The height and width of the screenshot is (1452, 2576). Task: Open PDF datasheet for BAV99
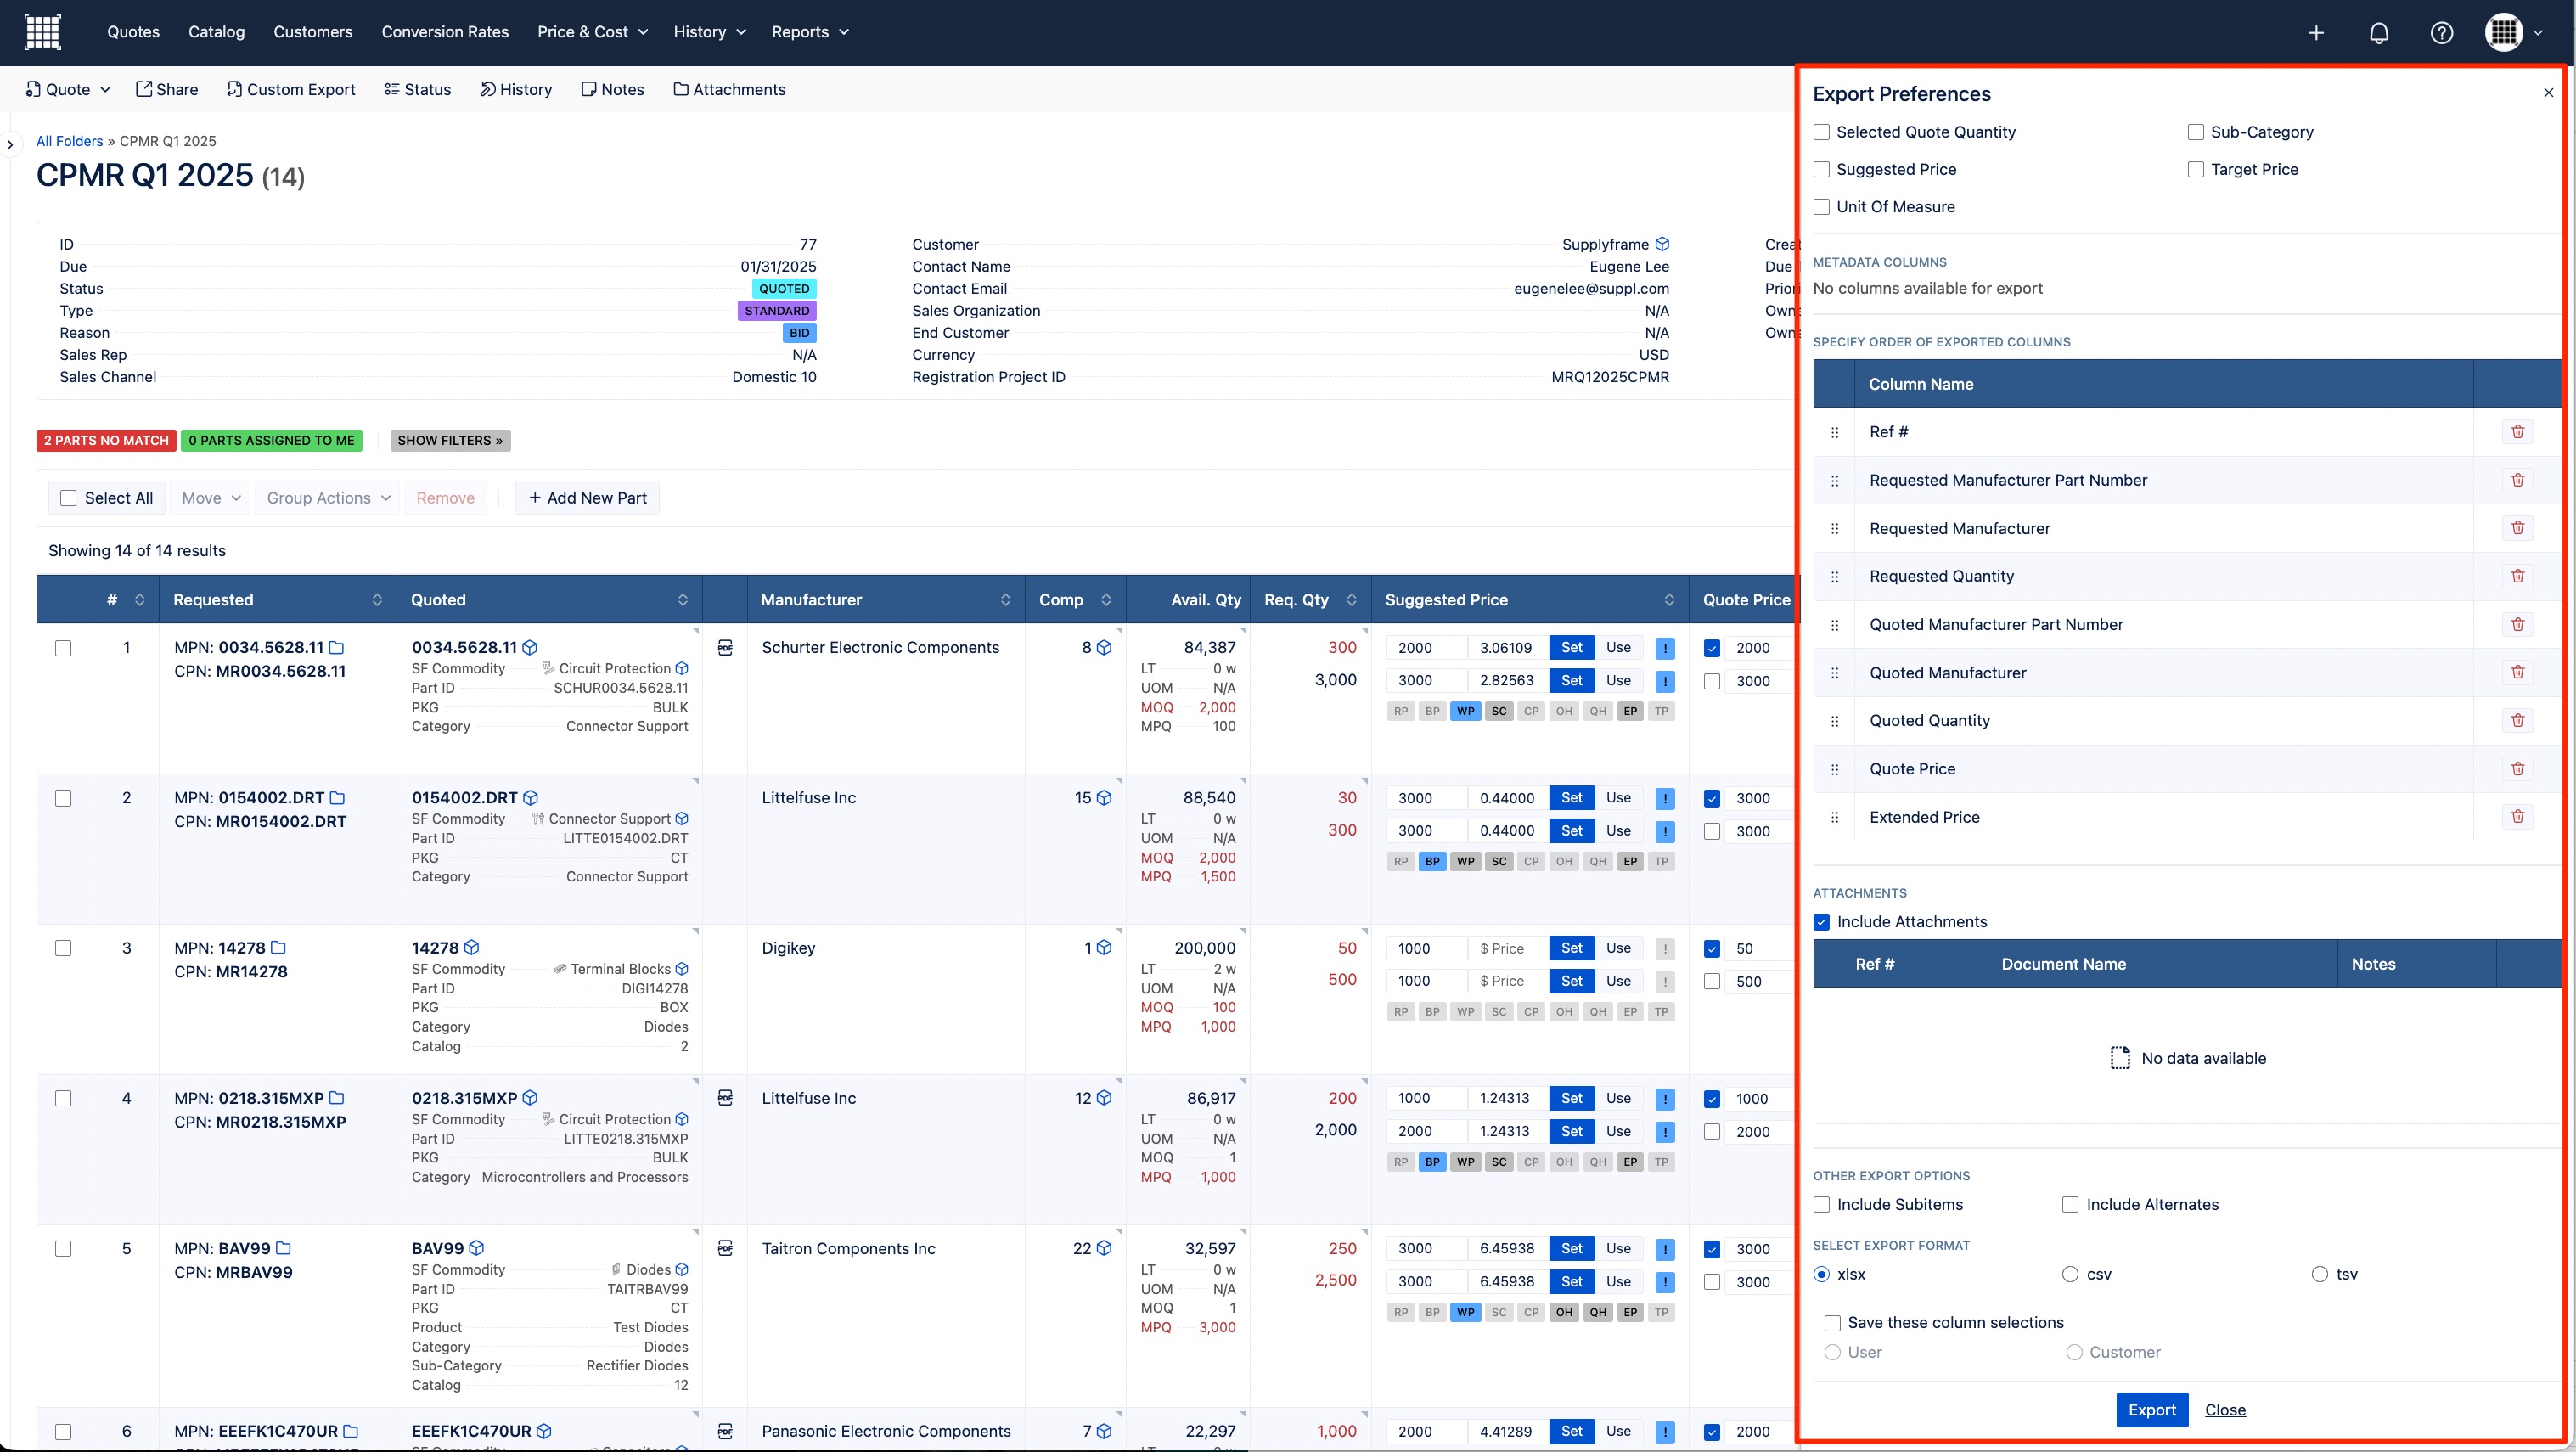point(725,1248)
